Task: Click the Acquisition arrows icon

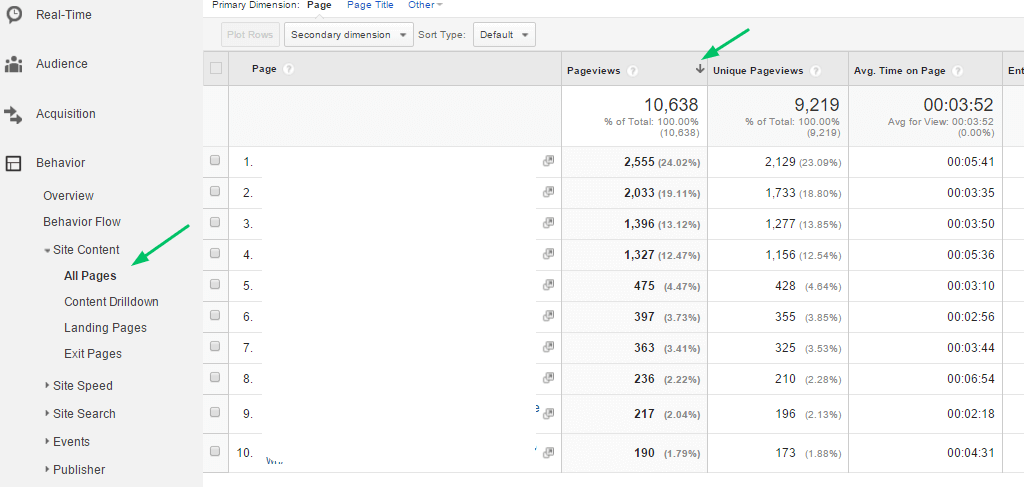Action: click(x=14, y=114)
